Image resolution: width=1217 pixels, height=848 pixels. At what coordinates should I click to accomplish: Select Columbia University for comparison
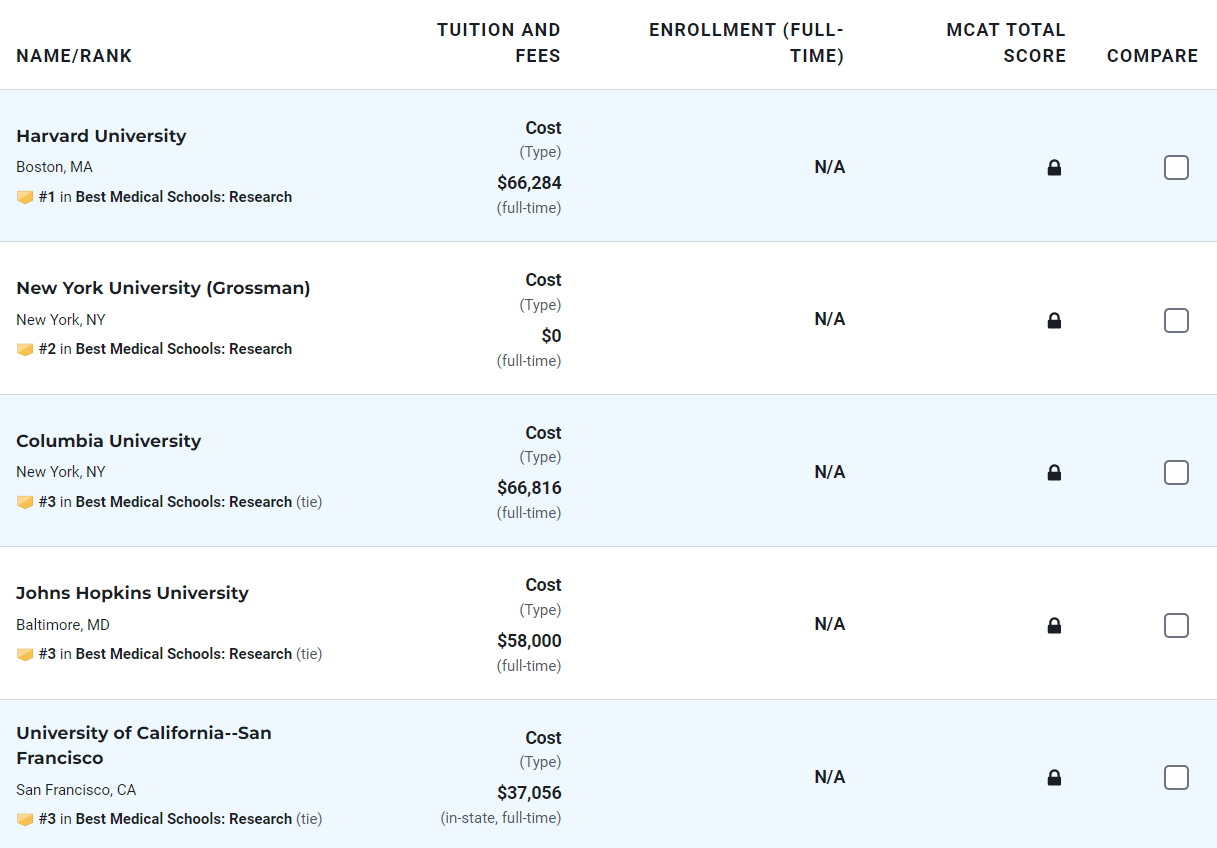coord(1176,473)
